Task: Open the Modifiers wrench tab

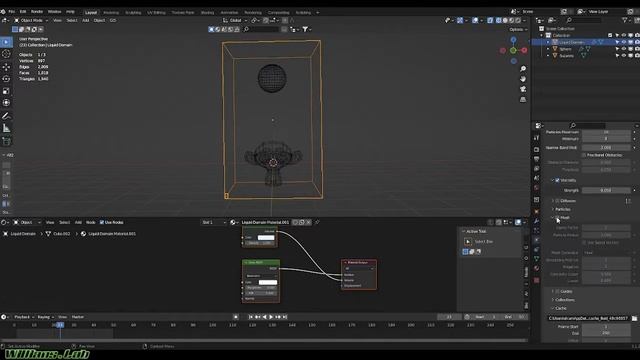Action: click(x=536, y=221)
